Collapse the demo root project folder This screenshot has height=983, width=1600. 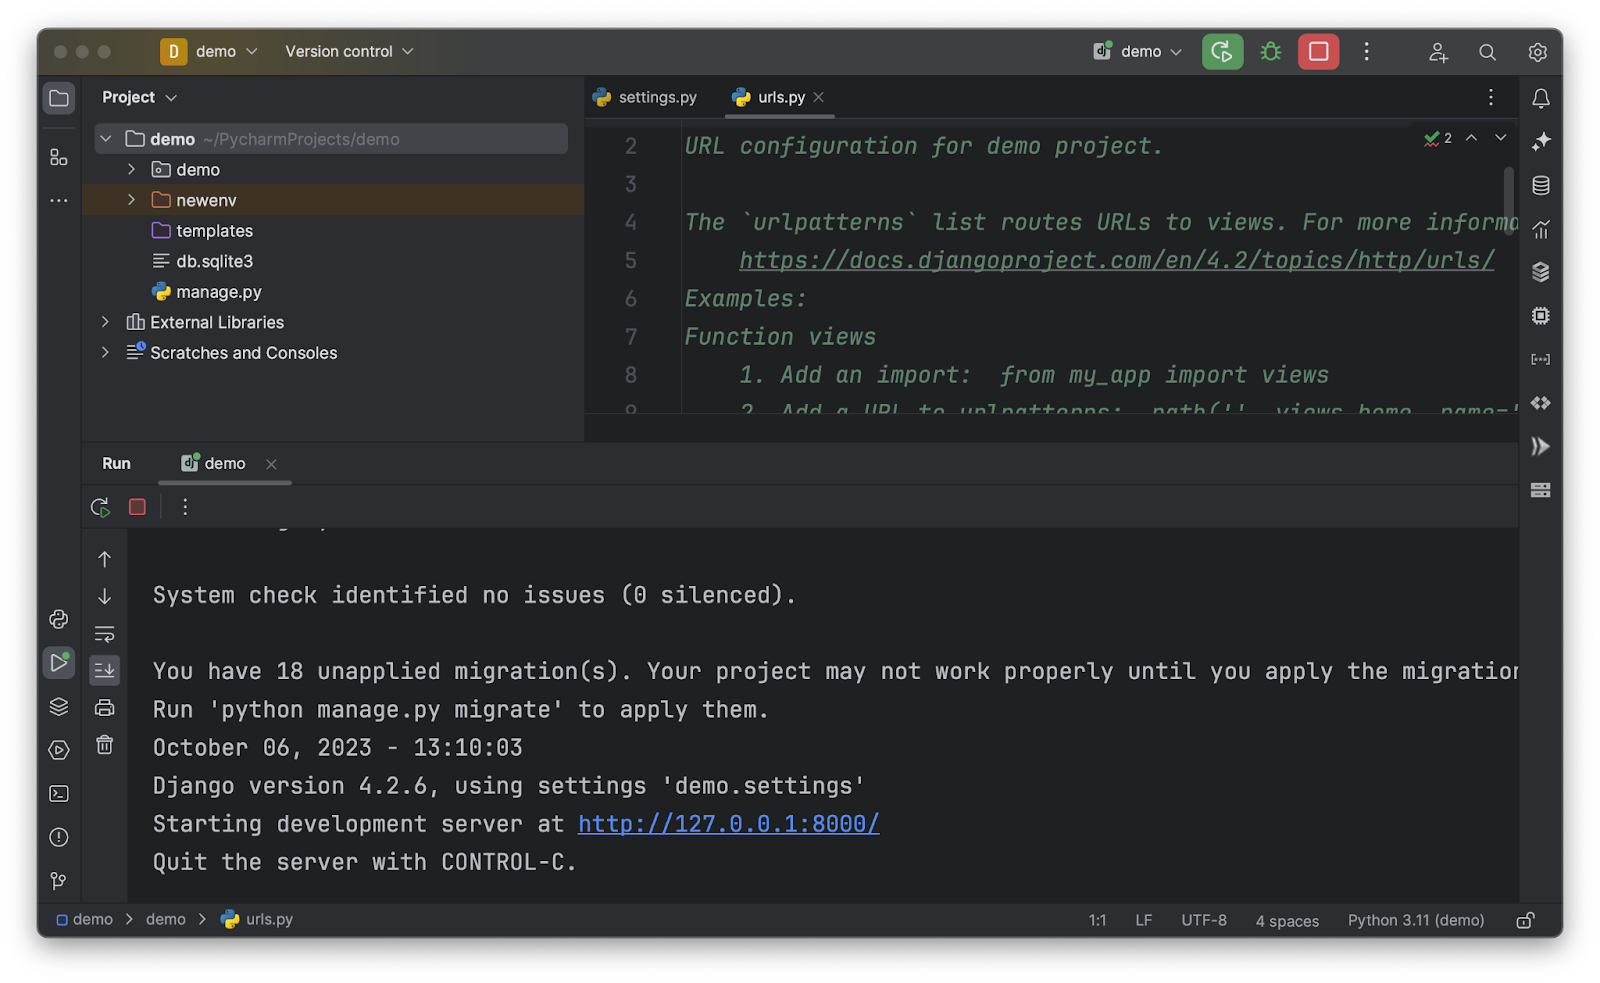click(106, 139)
